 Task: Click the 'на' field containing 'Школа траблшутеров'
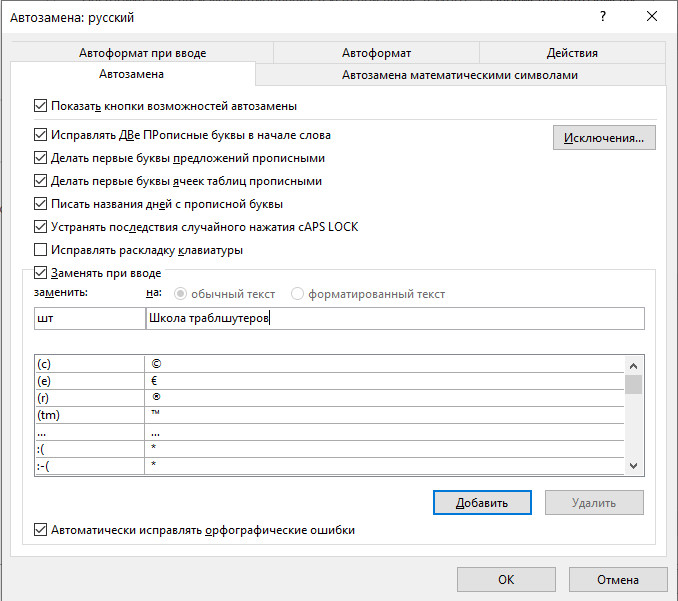tap(394, 319)
